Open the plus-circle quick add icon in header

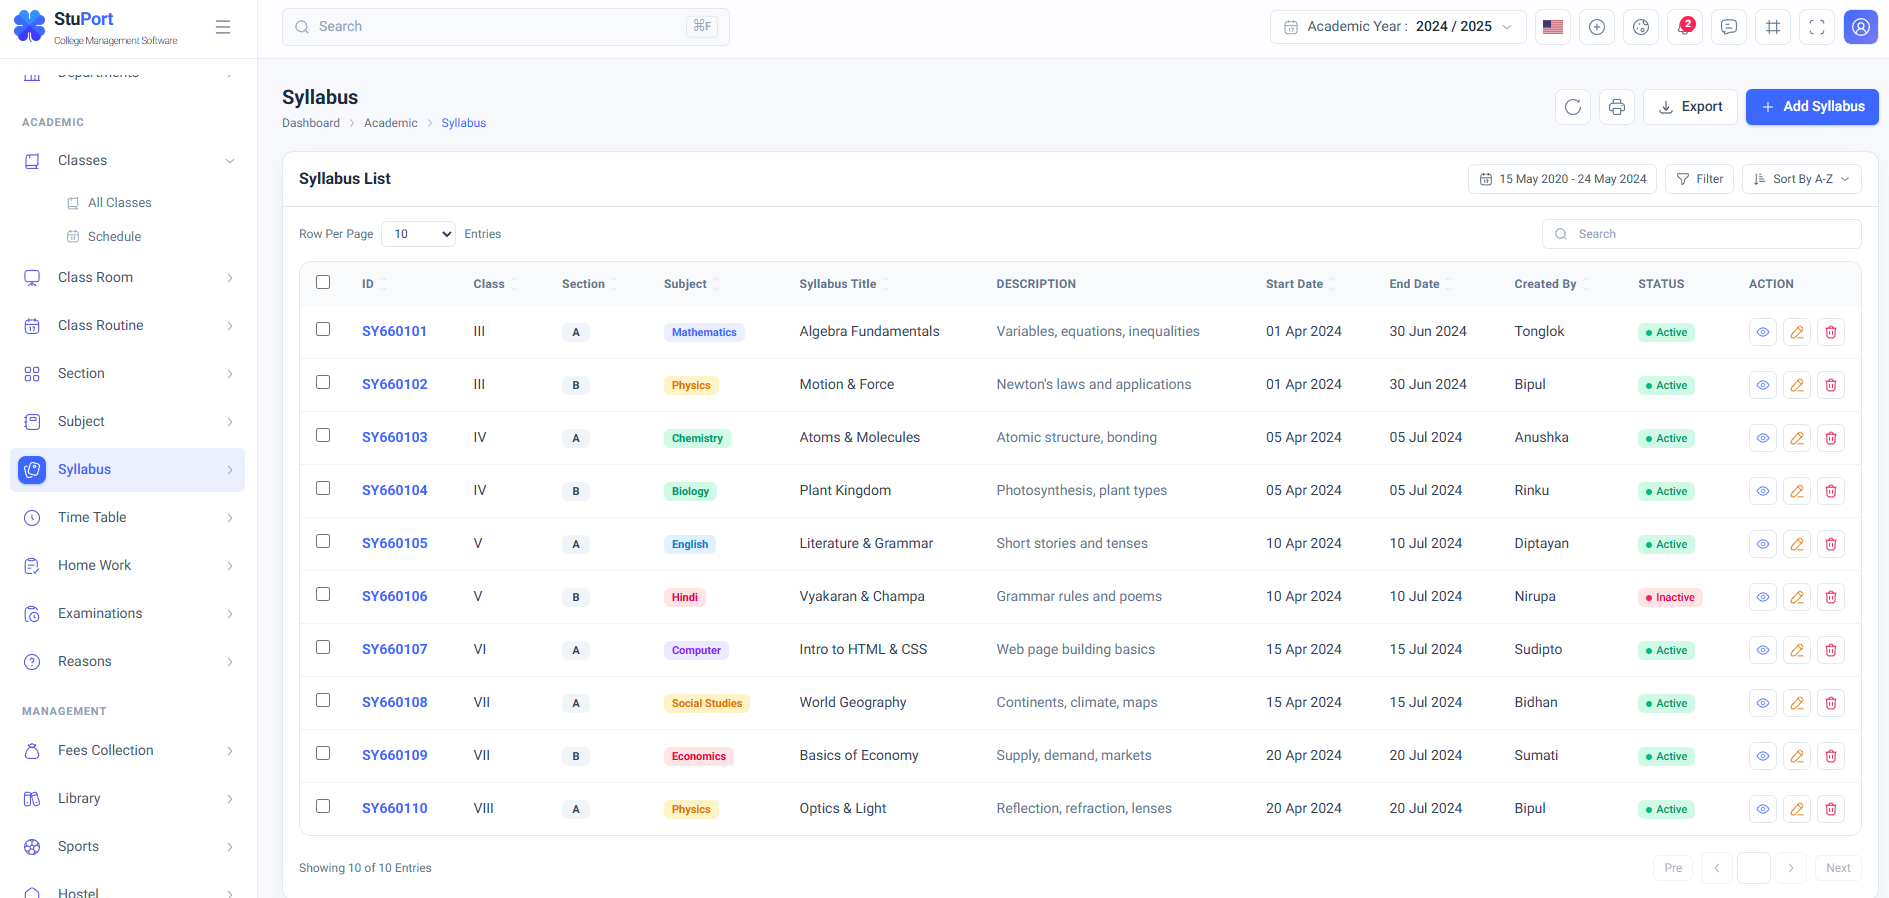pyautogui.click(x=1597, y=27)
